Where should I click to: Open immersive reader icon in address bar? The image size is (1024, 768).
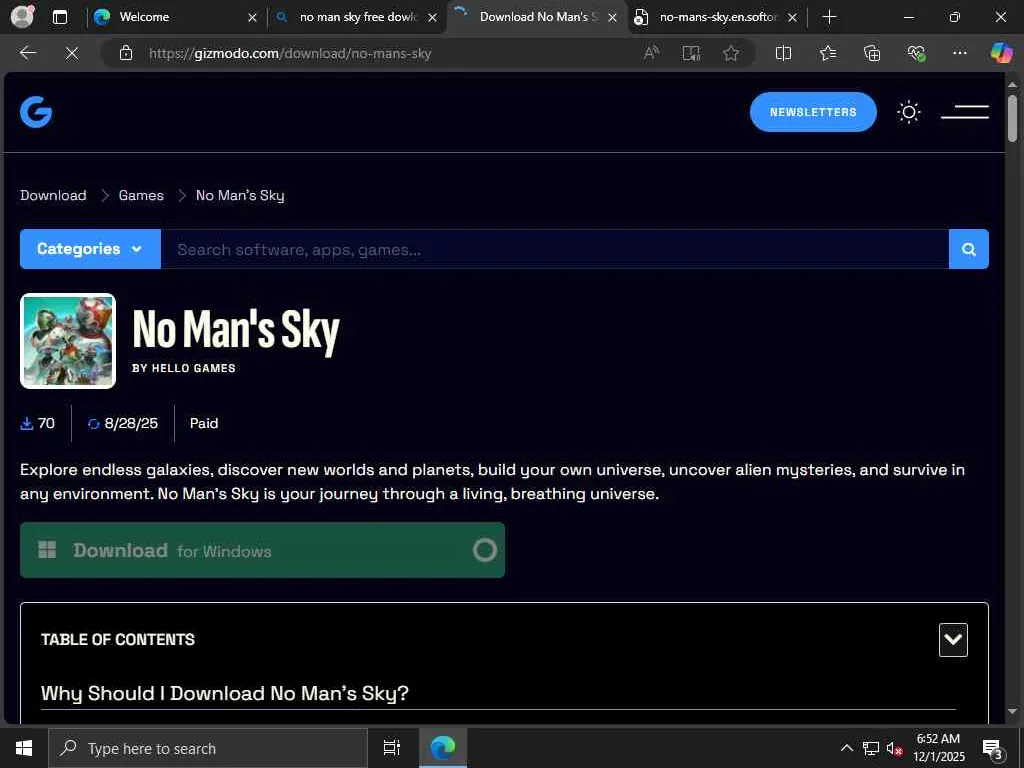pyautogui.click(x=691, y=53)
